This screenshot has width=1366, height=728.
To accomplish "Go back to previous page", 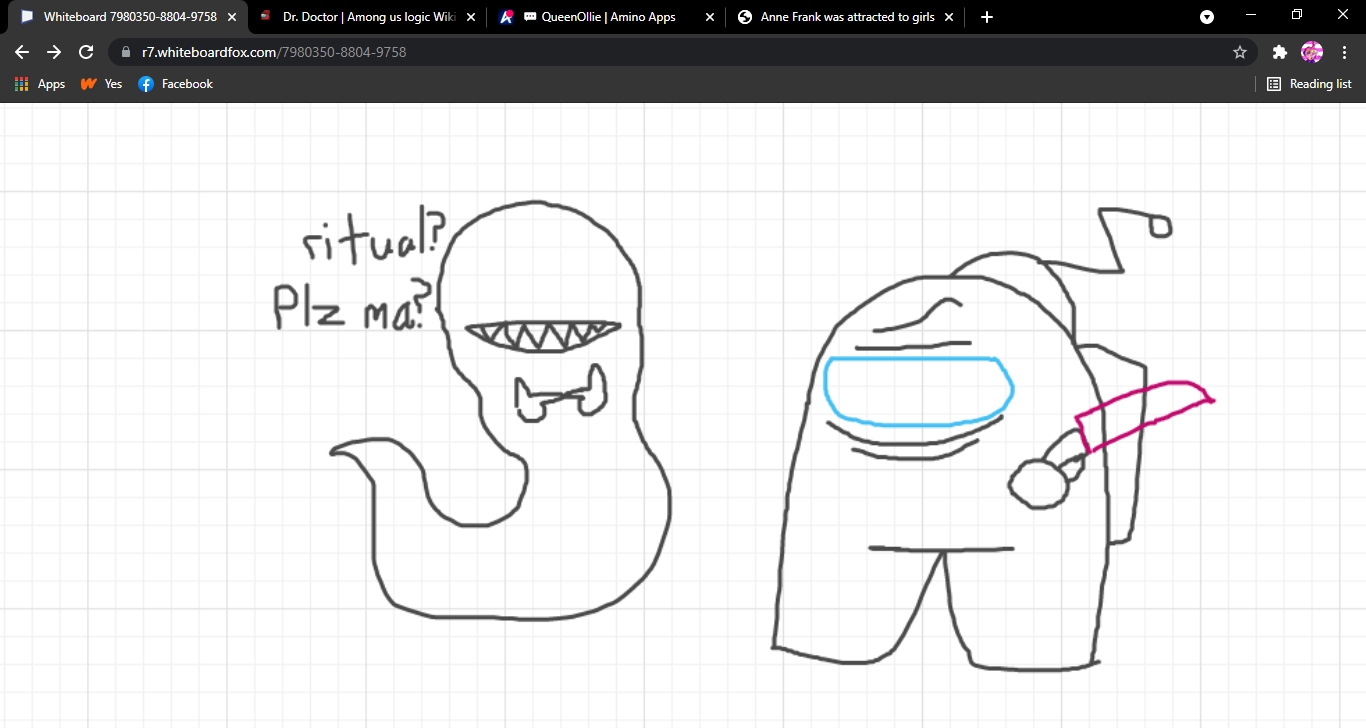I will click(22, 52).
